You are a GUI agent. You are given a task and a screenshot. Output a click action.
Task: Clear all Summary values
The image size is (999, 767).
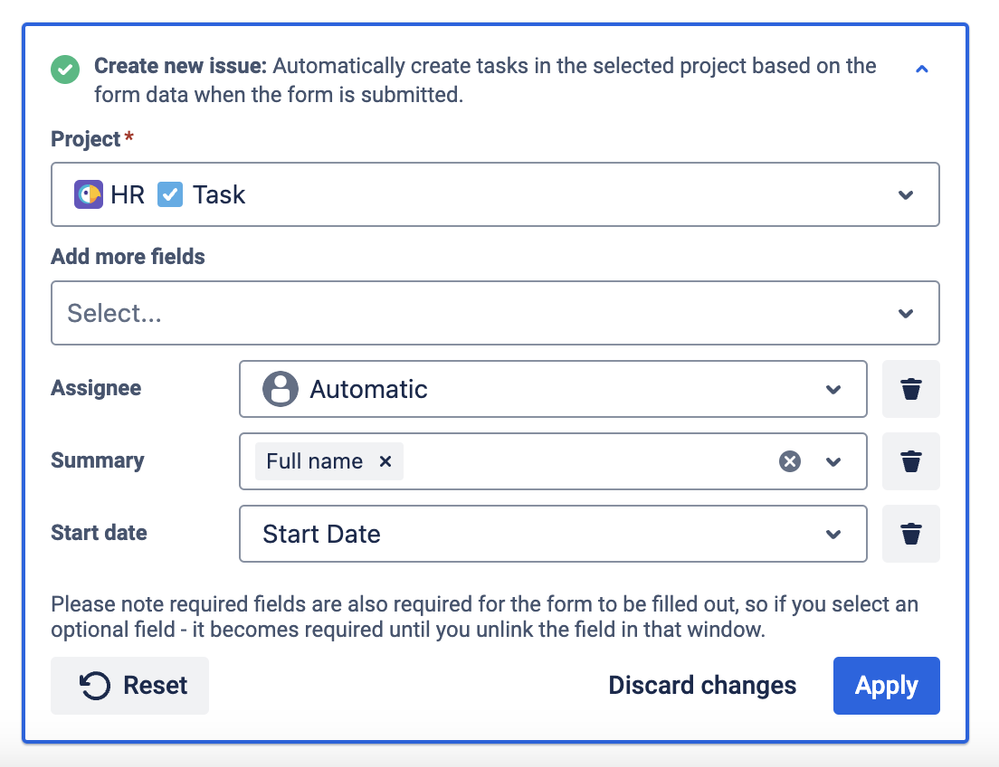tap(790, 461)
